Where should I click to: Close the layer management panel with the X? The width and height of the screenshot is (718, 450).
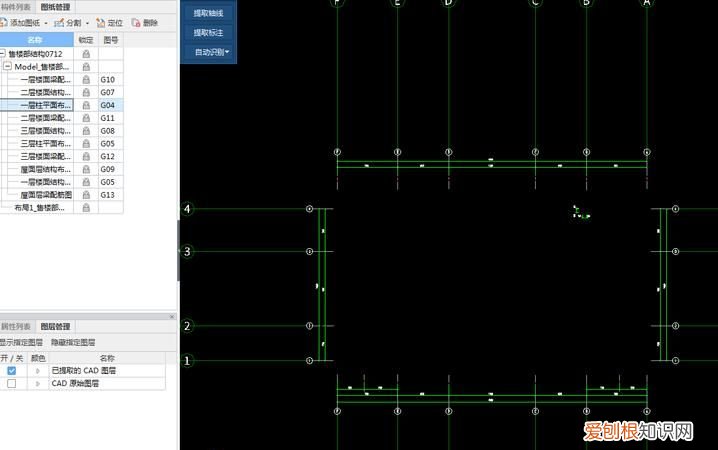[x=172, y=317]
